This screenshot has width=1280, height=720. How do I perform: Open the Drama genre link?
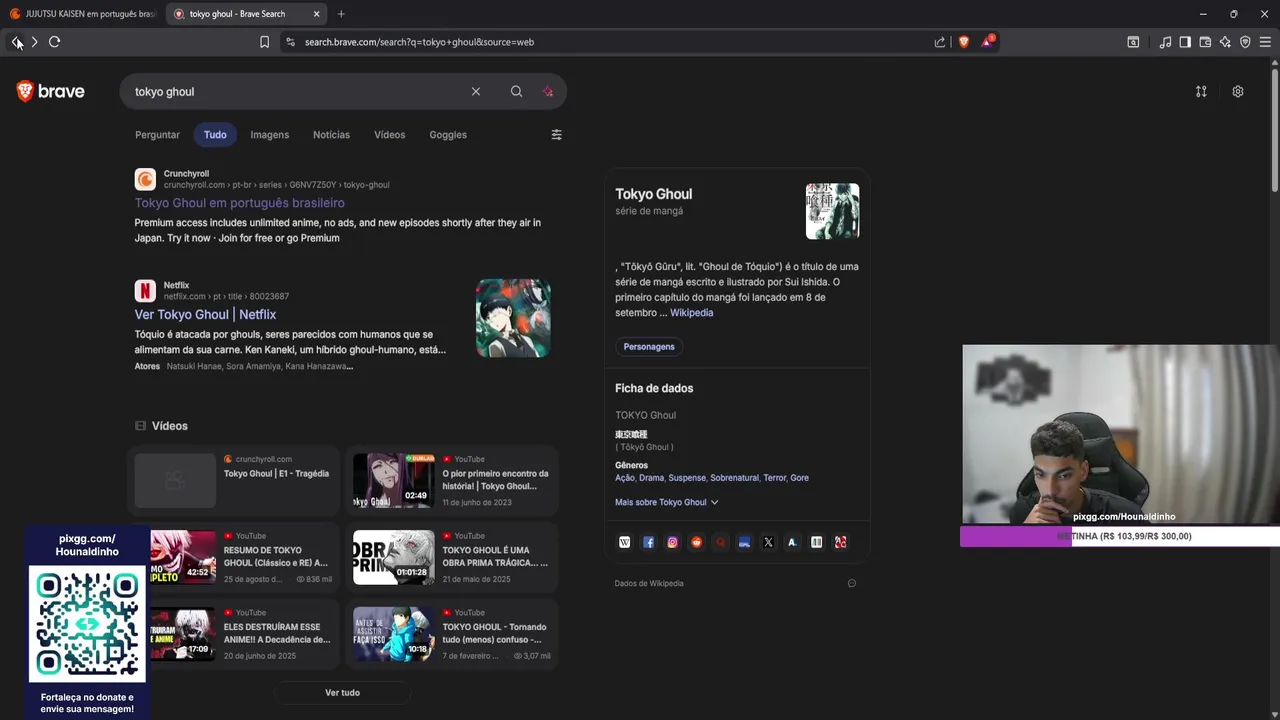click(x=651, y=478)
